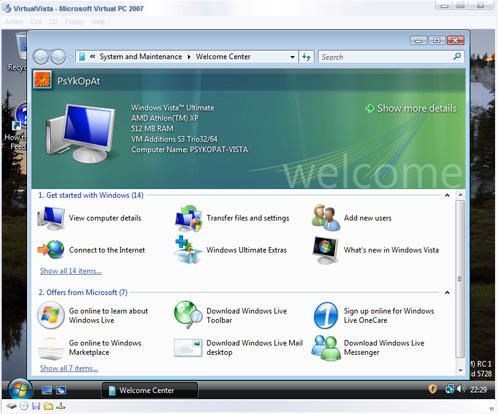Collapse the Get started with Windows section

pos(447,195)
